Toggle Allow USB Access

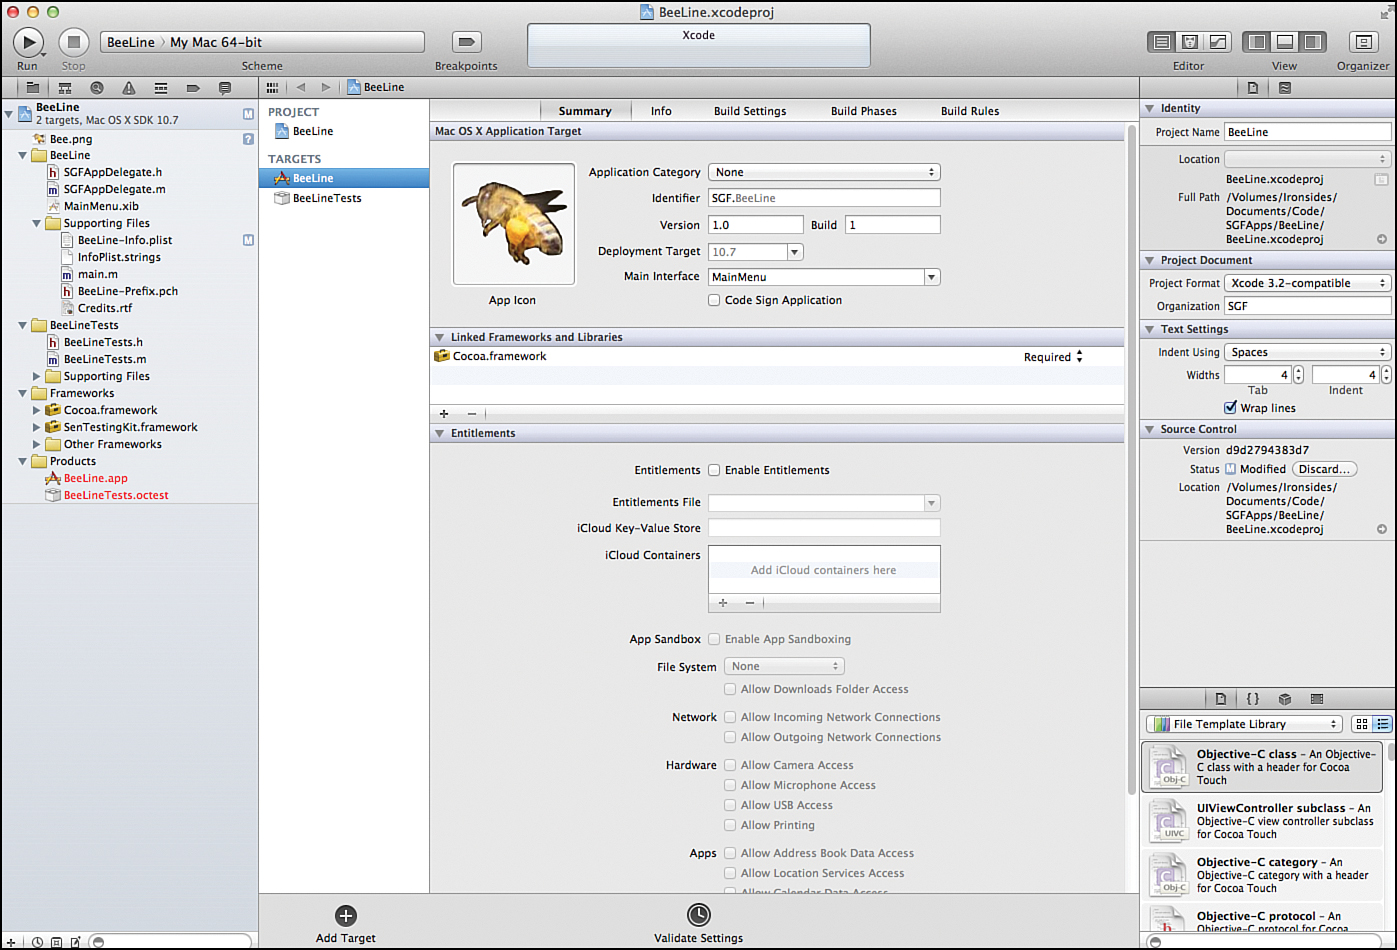[730, 805]
